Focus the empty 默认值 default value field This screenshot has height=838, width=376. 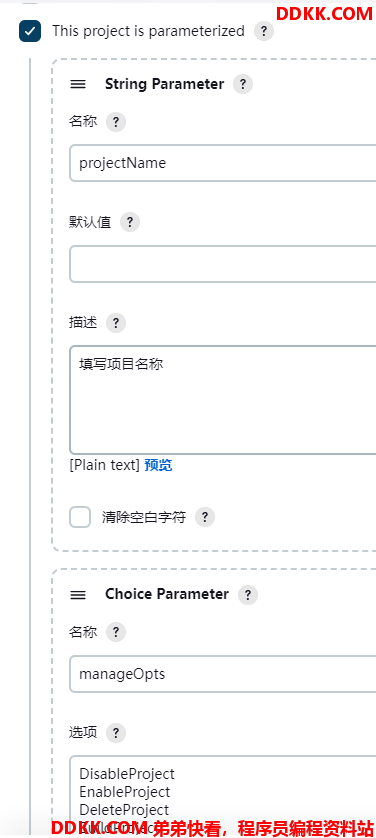(223, 264)
